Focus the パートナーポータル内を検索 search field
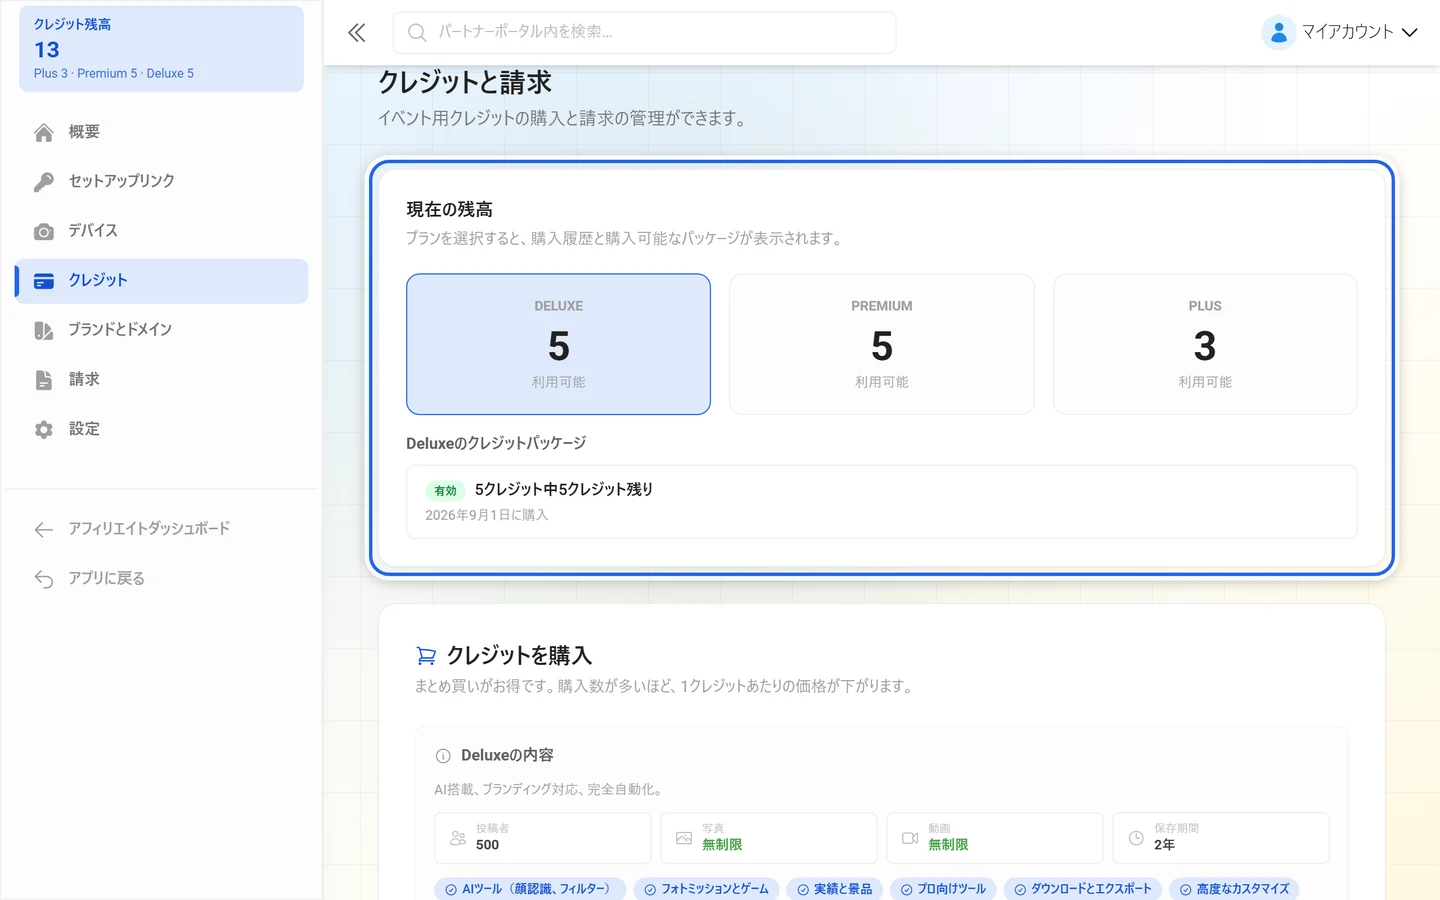Image resolution: width=1440 pixels, height=900 pixels. click(x=644, y=33)
